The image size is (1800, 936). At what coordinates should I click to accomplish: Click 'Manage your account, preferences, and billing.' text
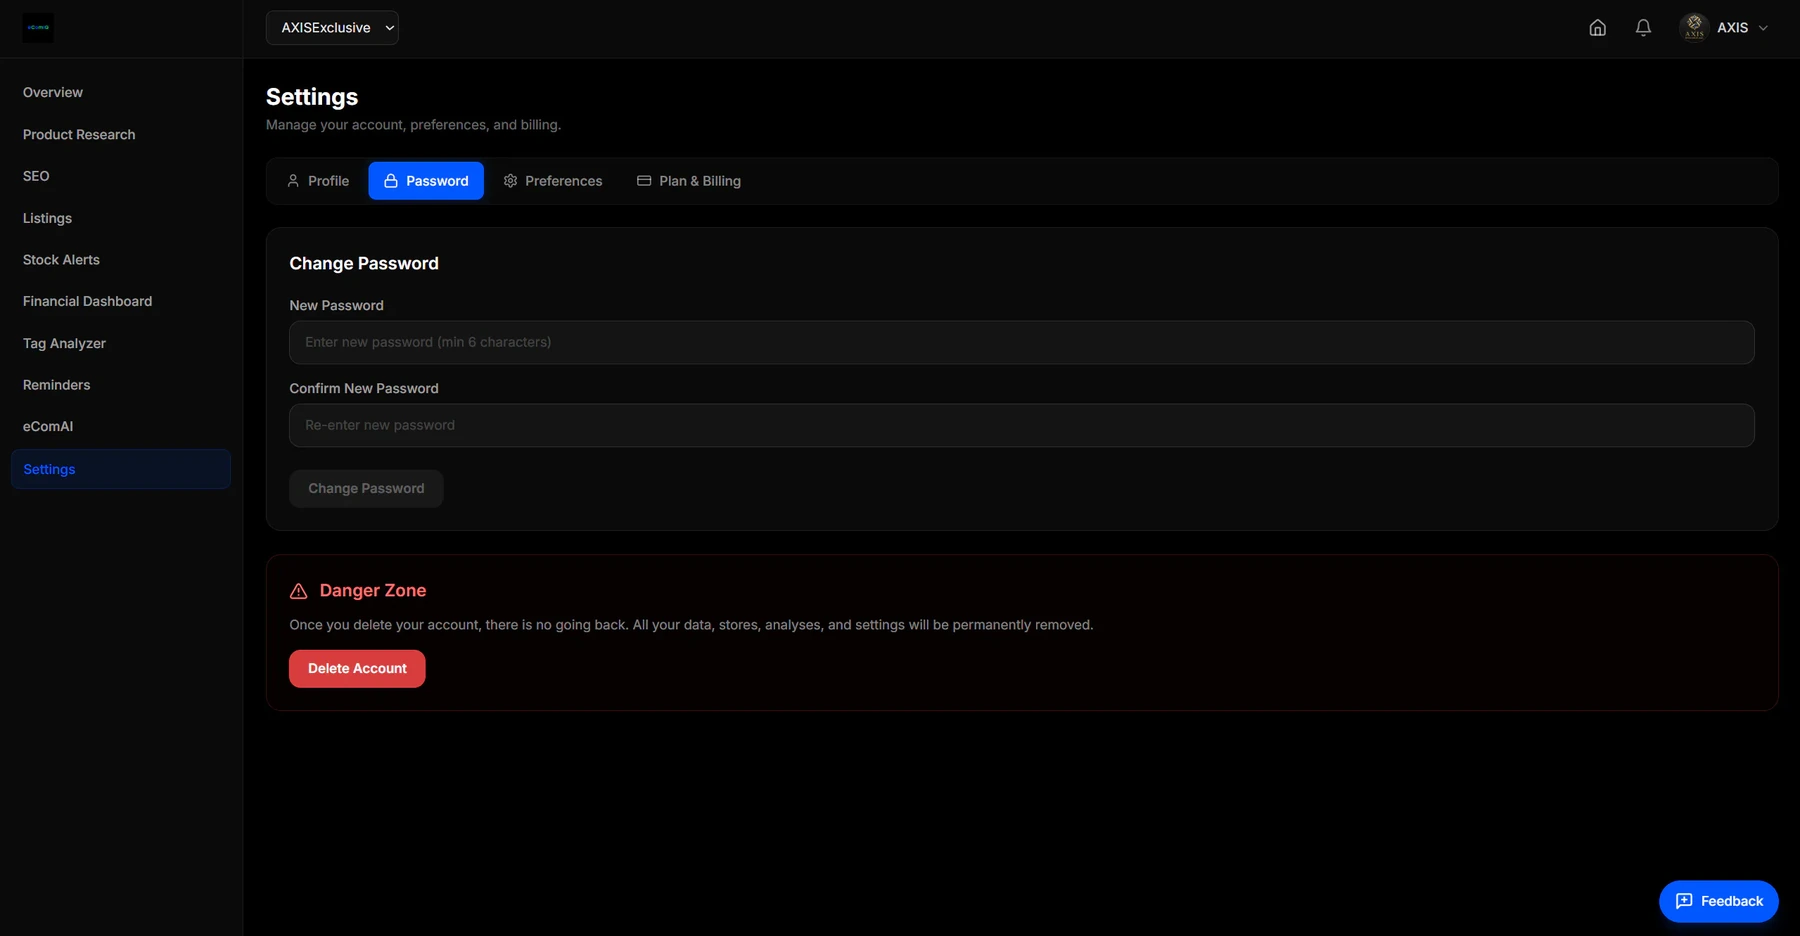[413, 125]
